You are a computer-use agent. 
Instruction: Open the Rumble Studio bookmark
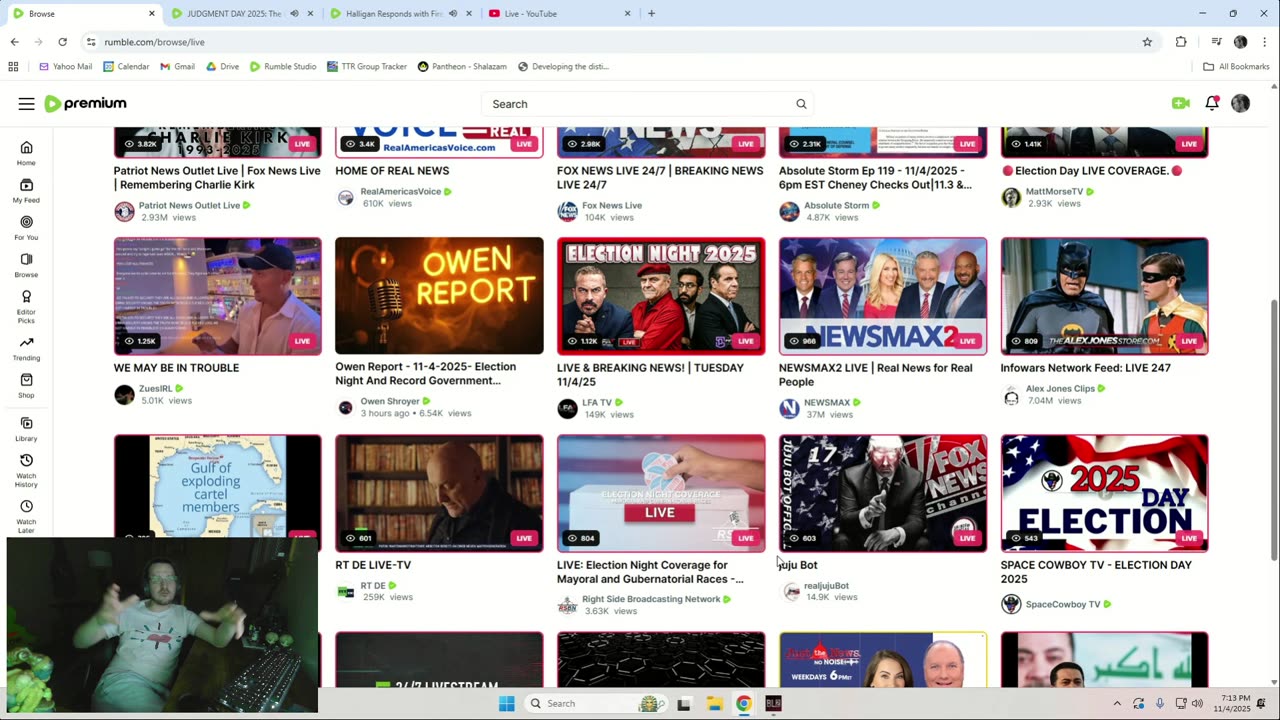[x=283, y=67]
